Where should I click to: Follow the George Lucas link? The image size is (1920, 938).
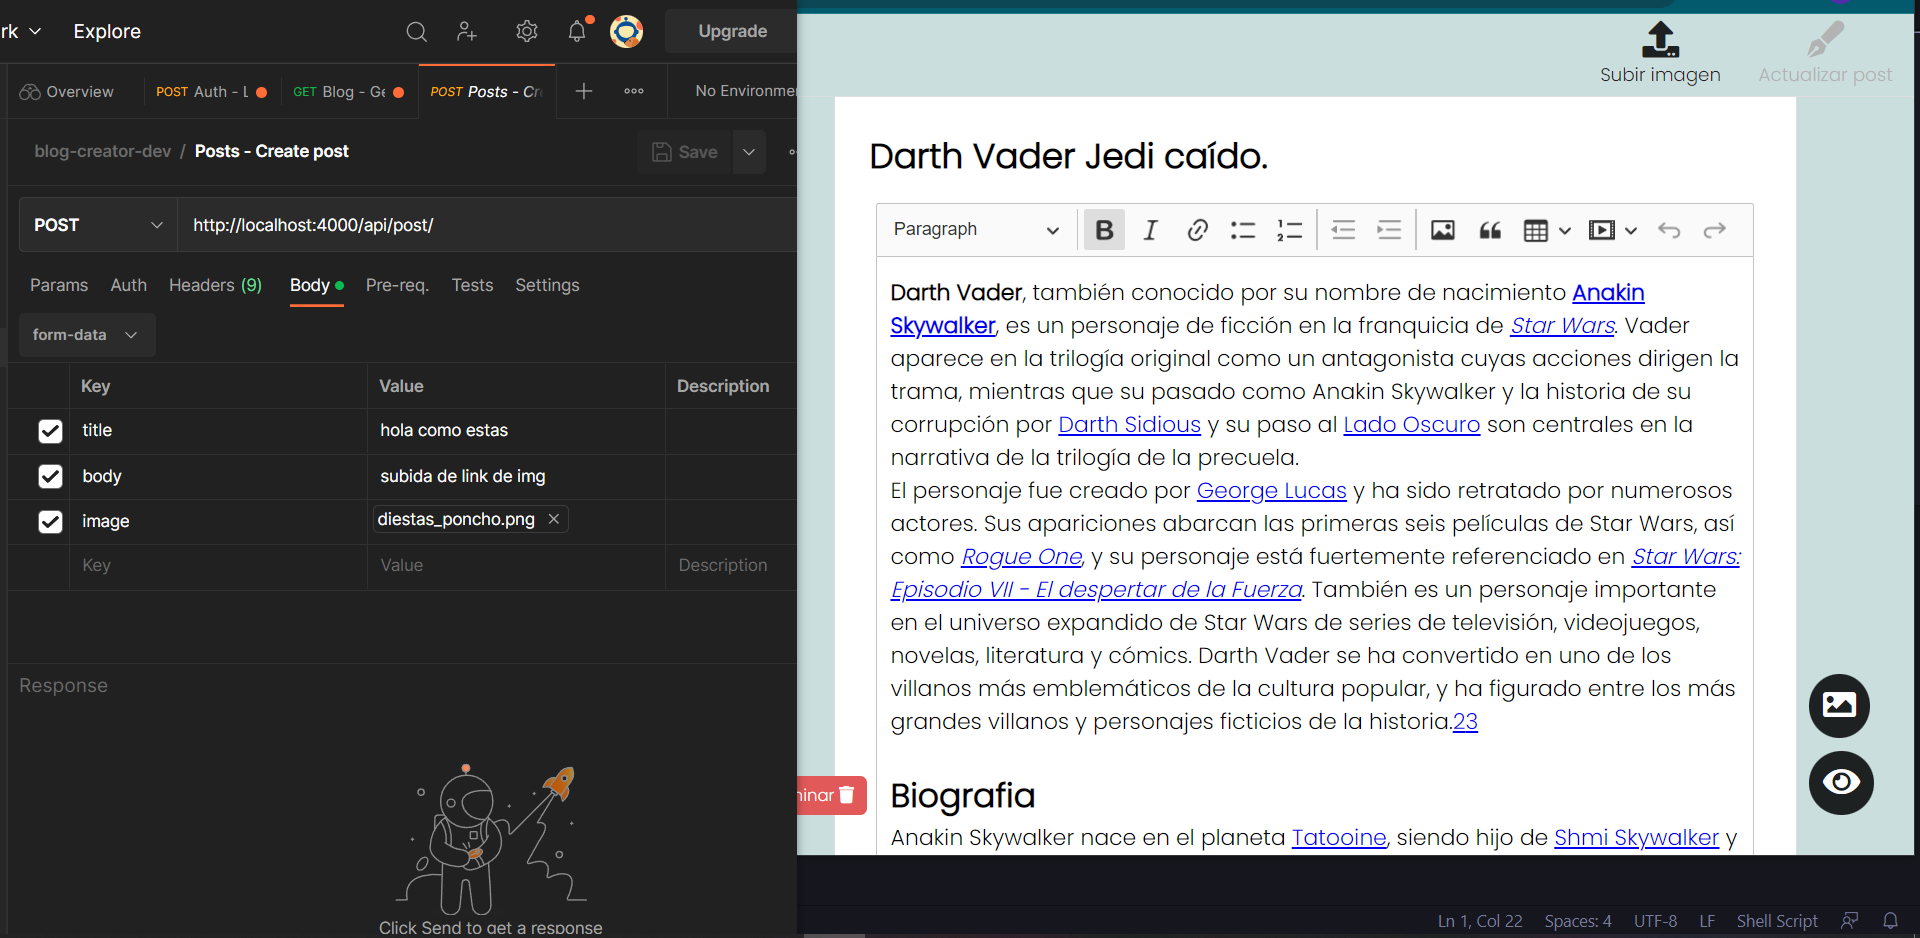[x=1271, y=490]
